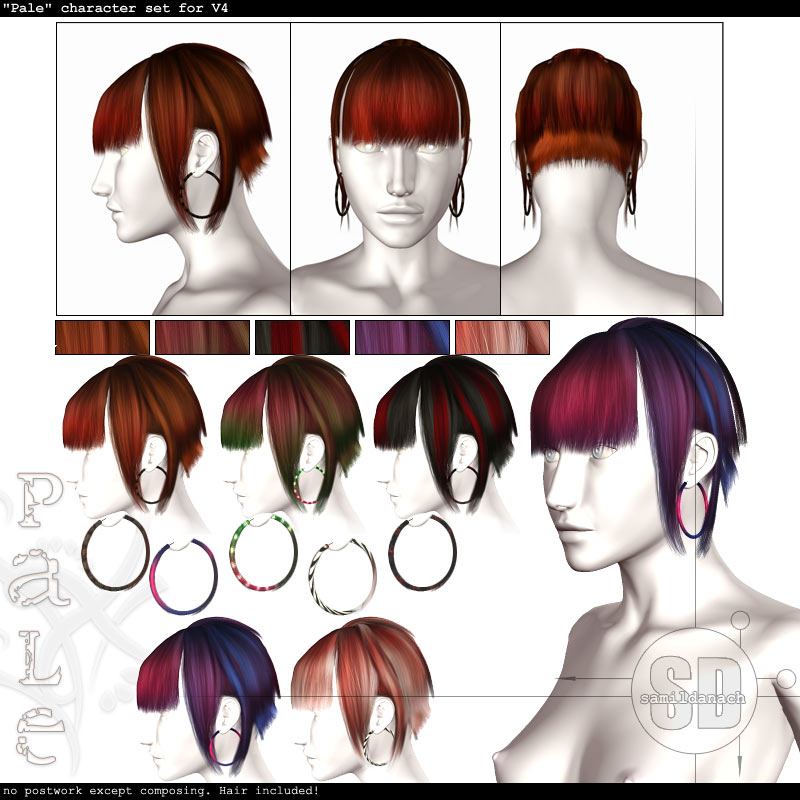The width and height of the screenshot is (800, 800).
Task: Click the "Pale" character set for V4 title
Action: (x=115, y=8)
